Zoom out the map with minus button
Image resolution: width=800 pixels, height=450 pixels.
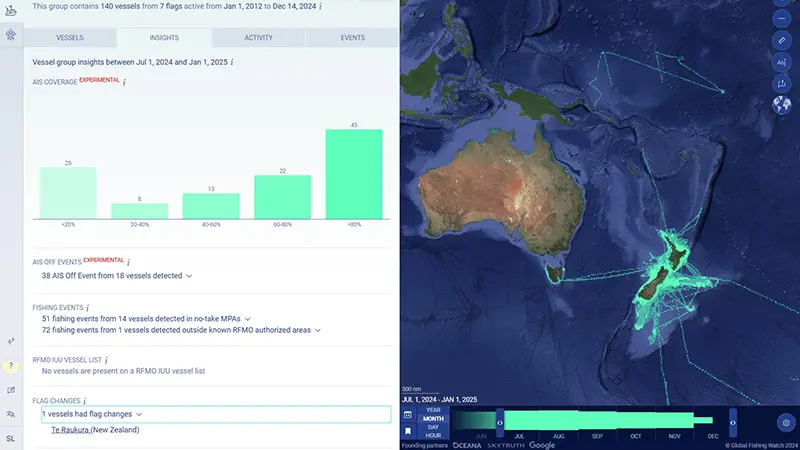pyautogui.click(x=781, y=19)
